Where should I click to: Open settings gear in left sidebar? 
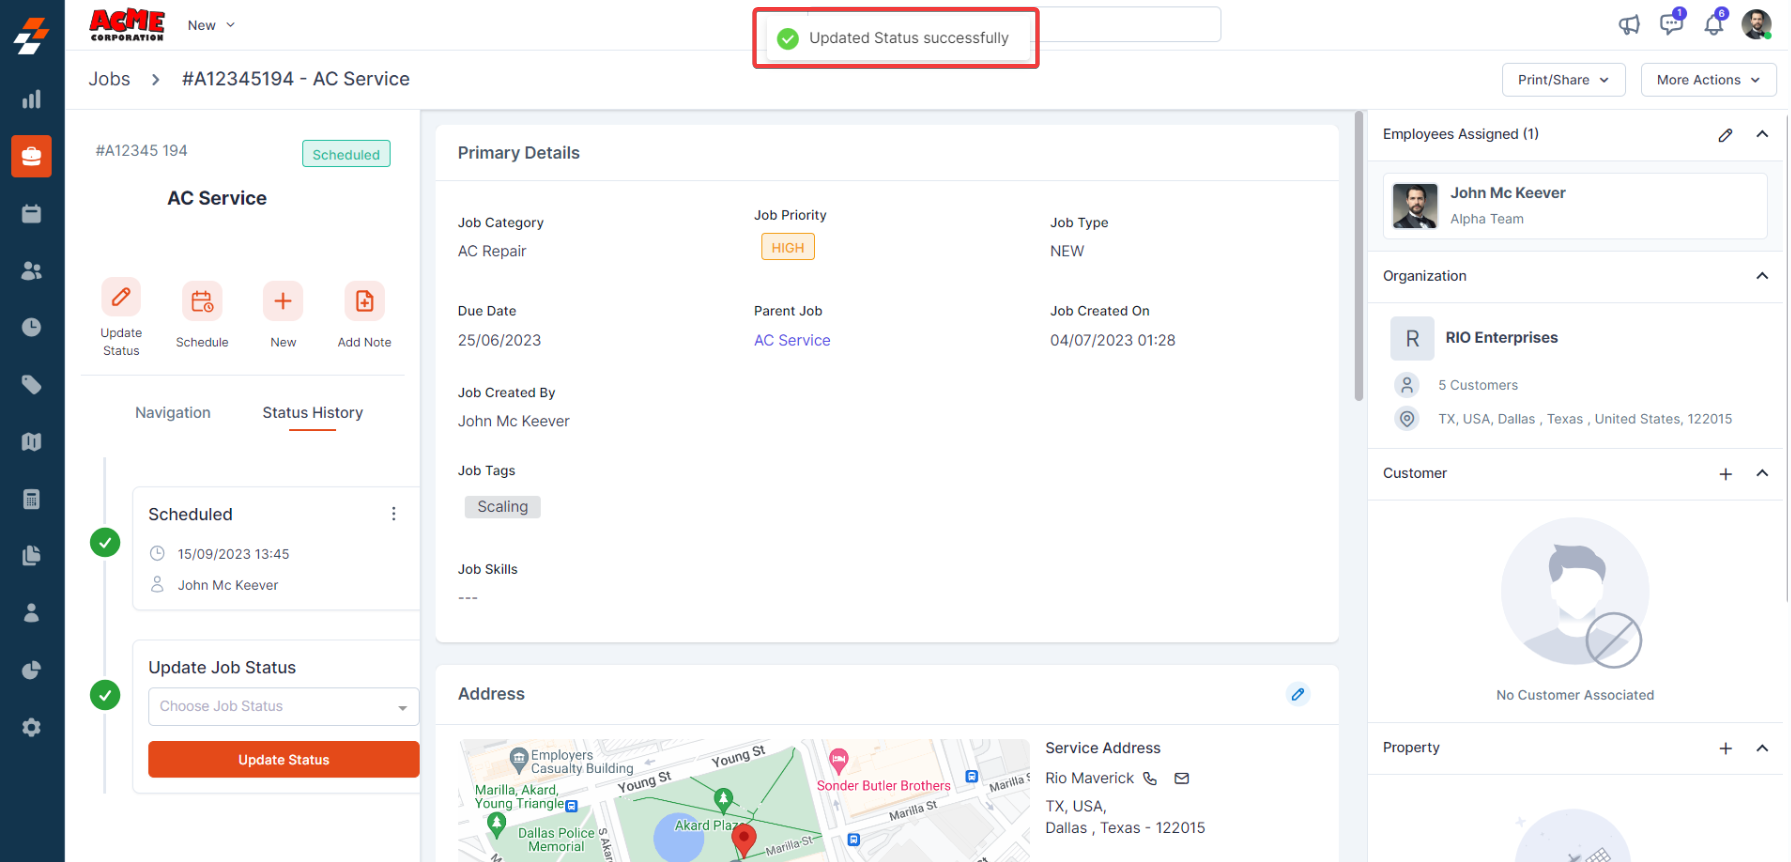pos(32,727)
